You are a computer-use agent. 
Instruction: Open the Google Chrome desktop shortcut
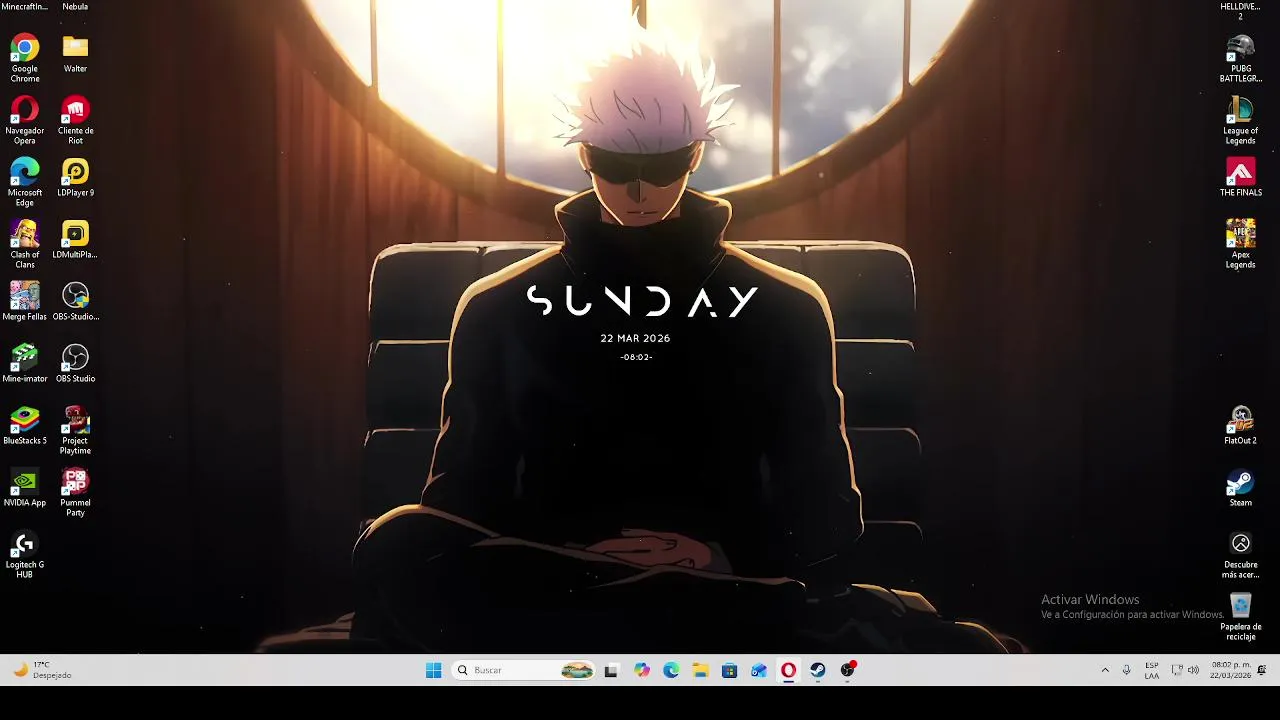tap(25, 57)
